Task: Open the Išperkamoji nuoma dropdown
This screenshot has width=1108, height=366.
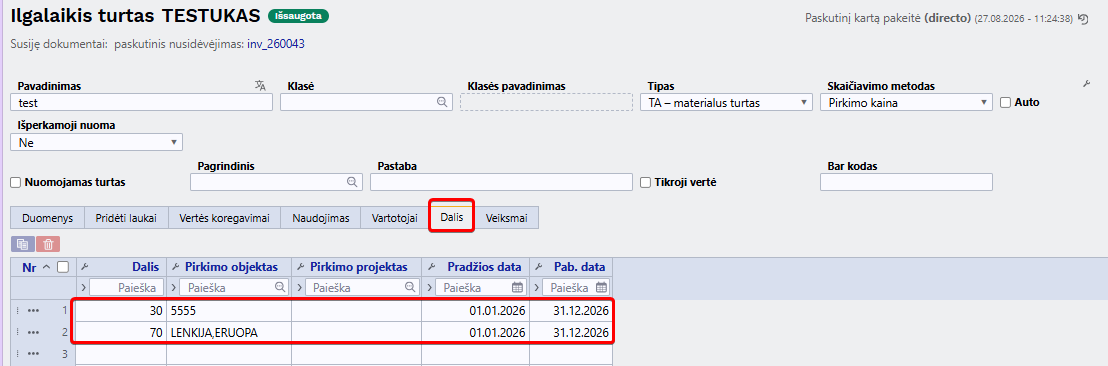Action: point(97,142)
